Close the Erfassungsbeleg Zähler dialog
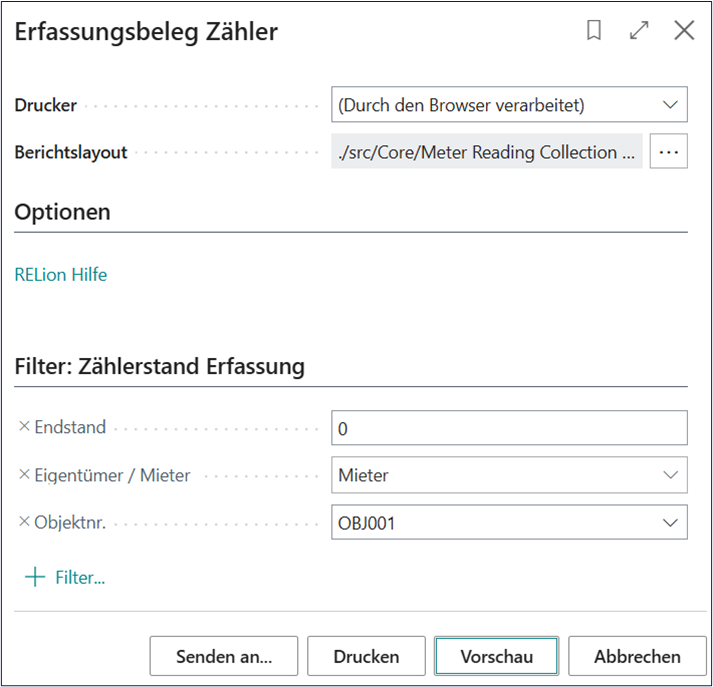713x687 pixels. pos(684,31)
